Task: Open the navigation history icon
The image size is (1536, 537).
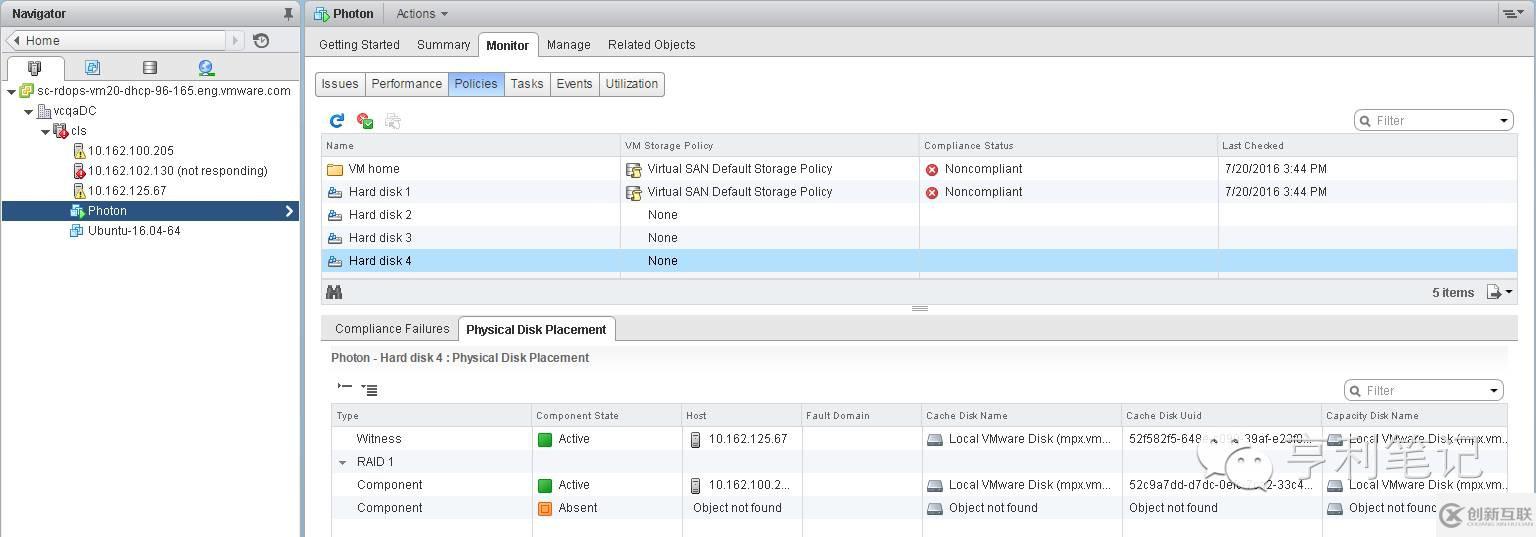Action: pyautogui.click(x=261, y=41)
